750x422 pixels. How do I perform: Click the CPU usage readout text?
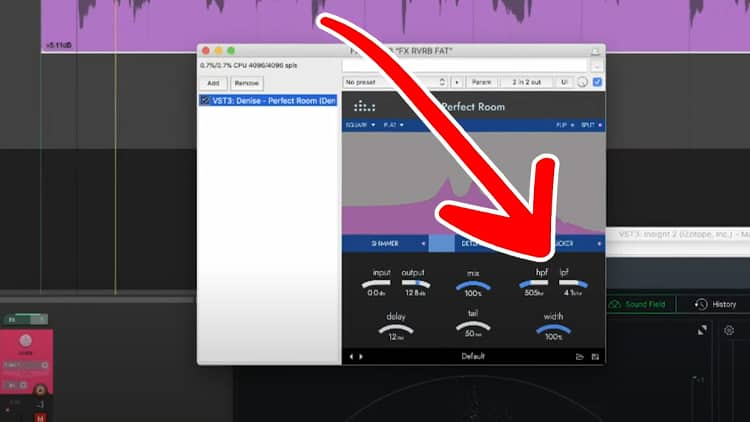(x=249, y=65)
